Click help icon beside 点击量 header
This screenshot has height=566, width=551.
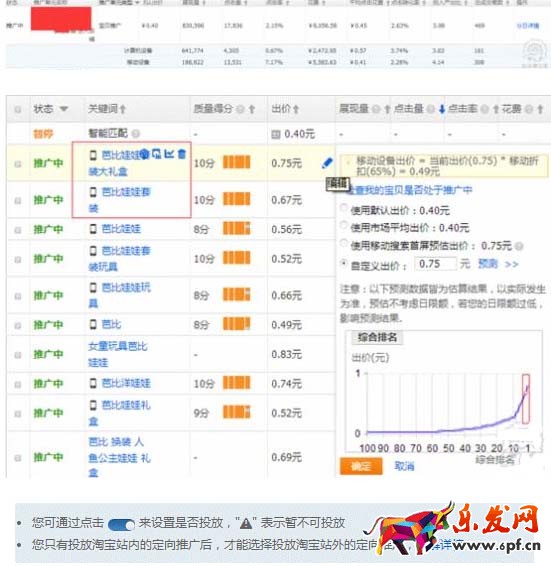click(431, 109)
